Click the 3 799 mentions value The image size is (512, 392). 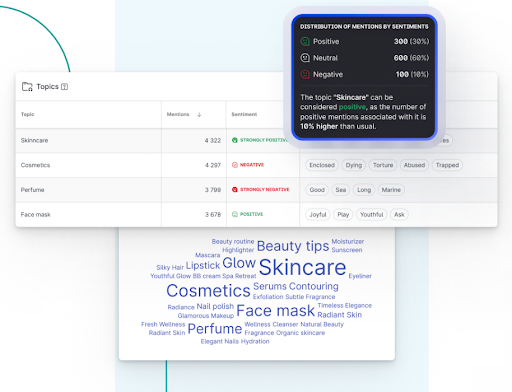[x=213, y=190]
